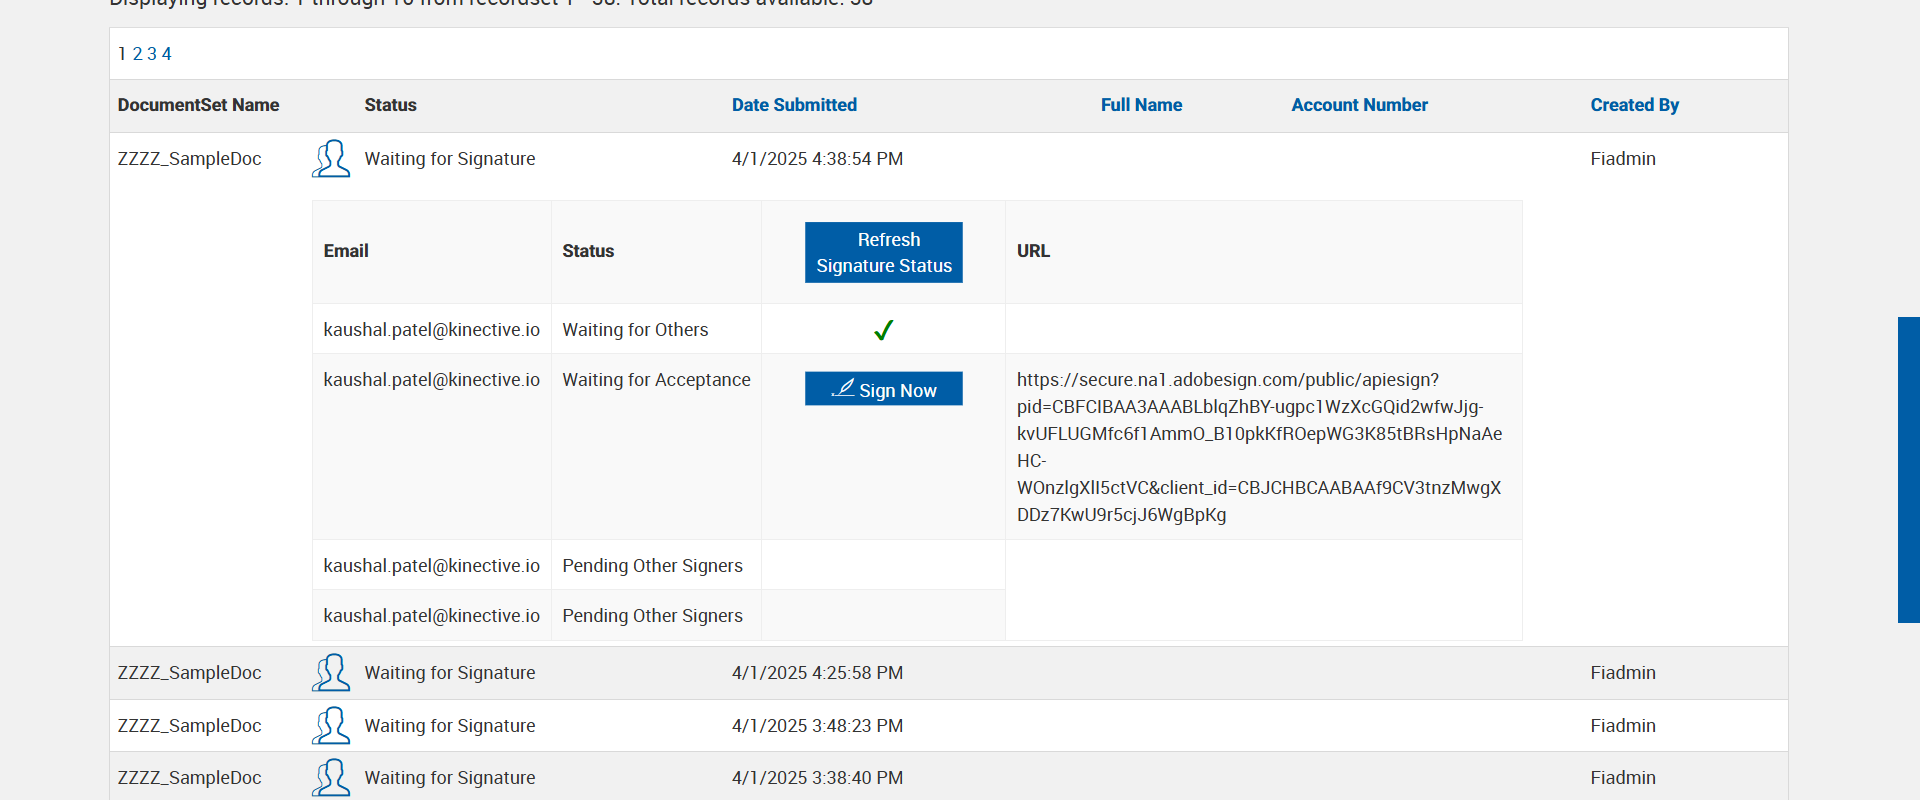The image size is (1920, 800).
Task: Click signer icon for 3:38:40 PM record
Action: [x=331, y=778]
